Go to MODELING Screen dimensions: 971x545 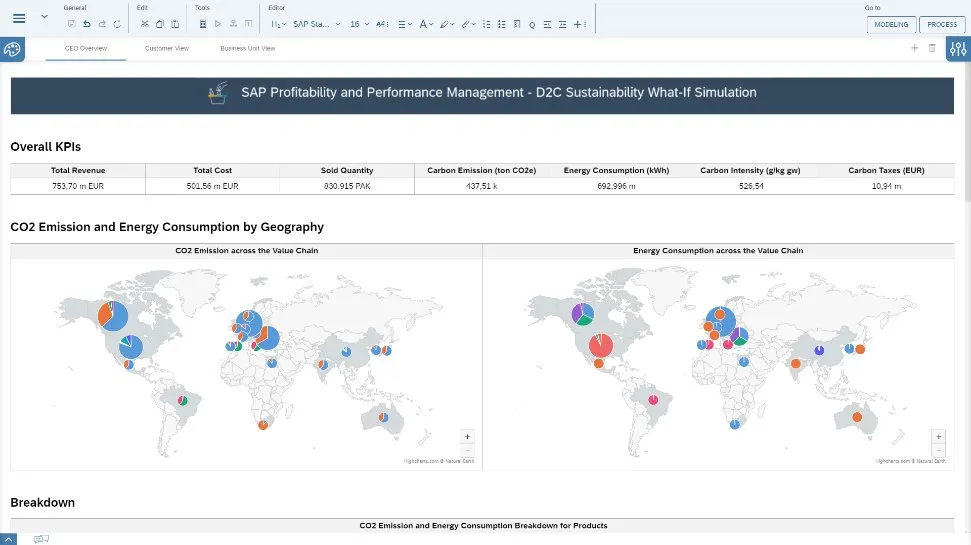point(890,24)
